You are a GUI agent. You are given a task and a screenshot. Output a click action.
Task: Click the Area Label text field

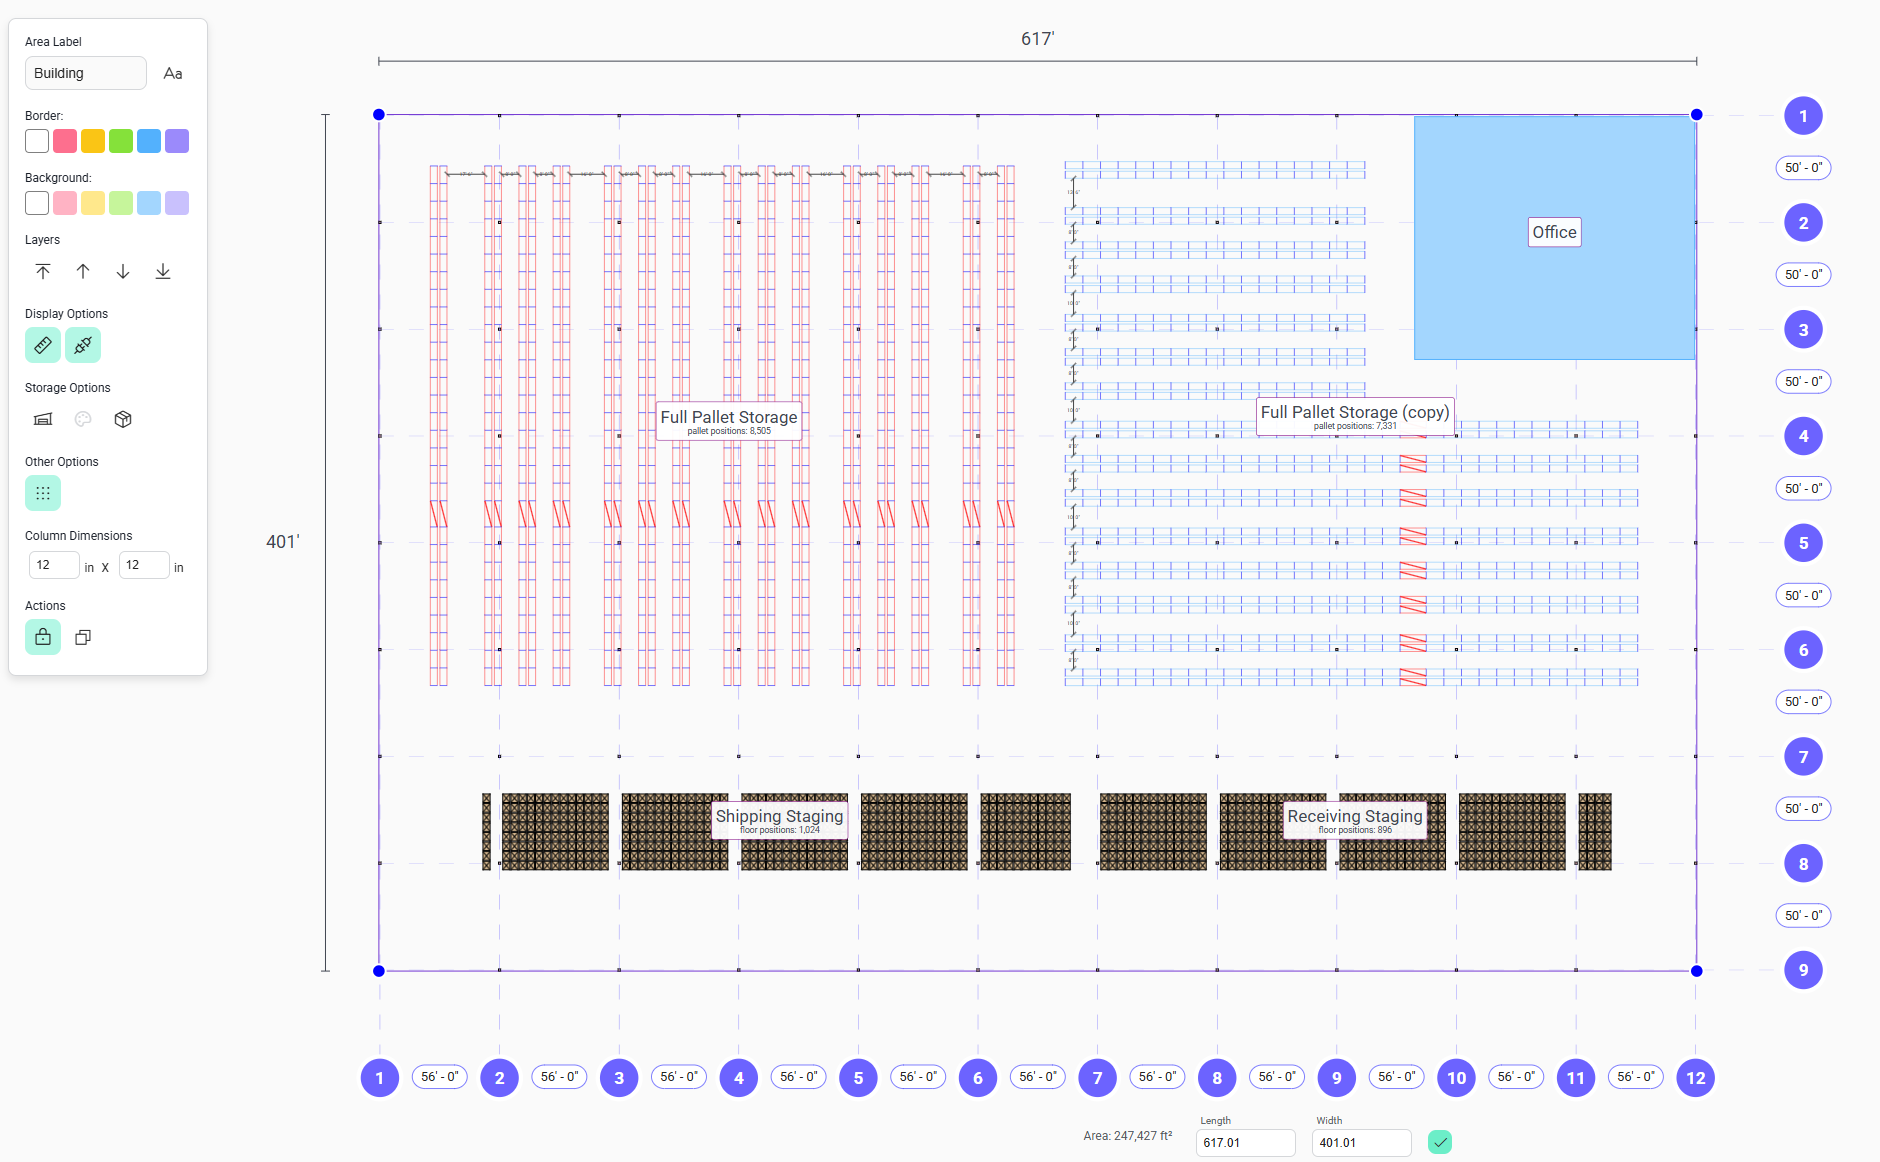pyautogui.click(x=85, y=74)
